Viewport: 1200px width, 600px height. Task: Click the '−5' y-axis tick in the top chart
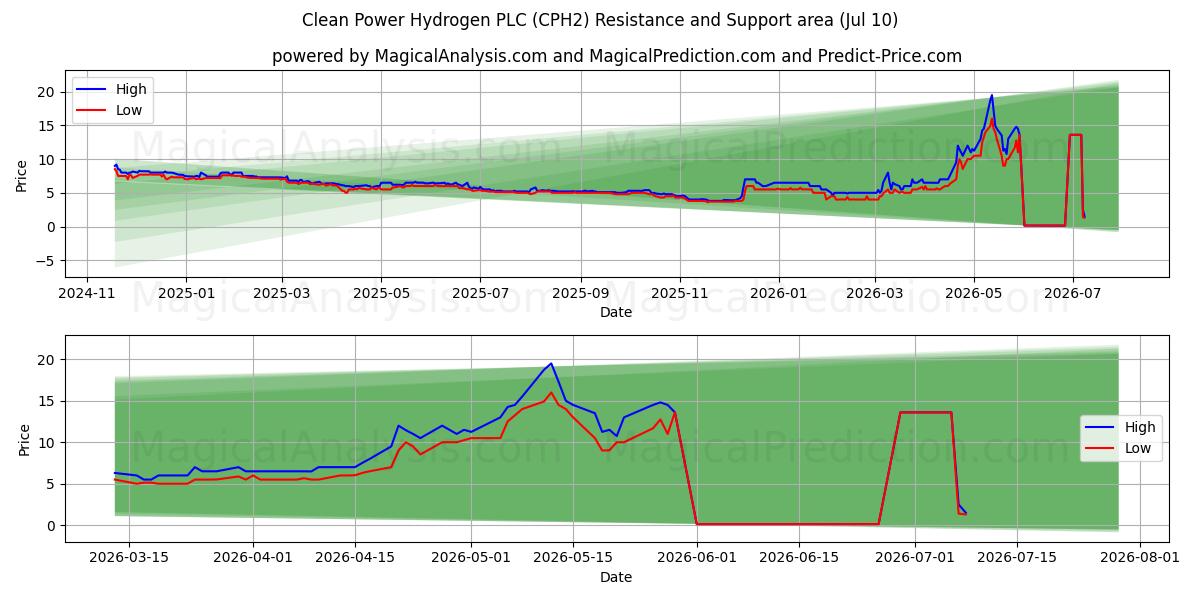pyautogui.click(x=46, y=261)
